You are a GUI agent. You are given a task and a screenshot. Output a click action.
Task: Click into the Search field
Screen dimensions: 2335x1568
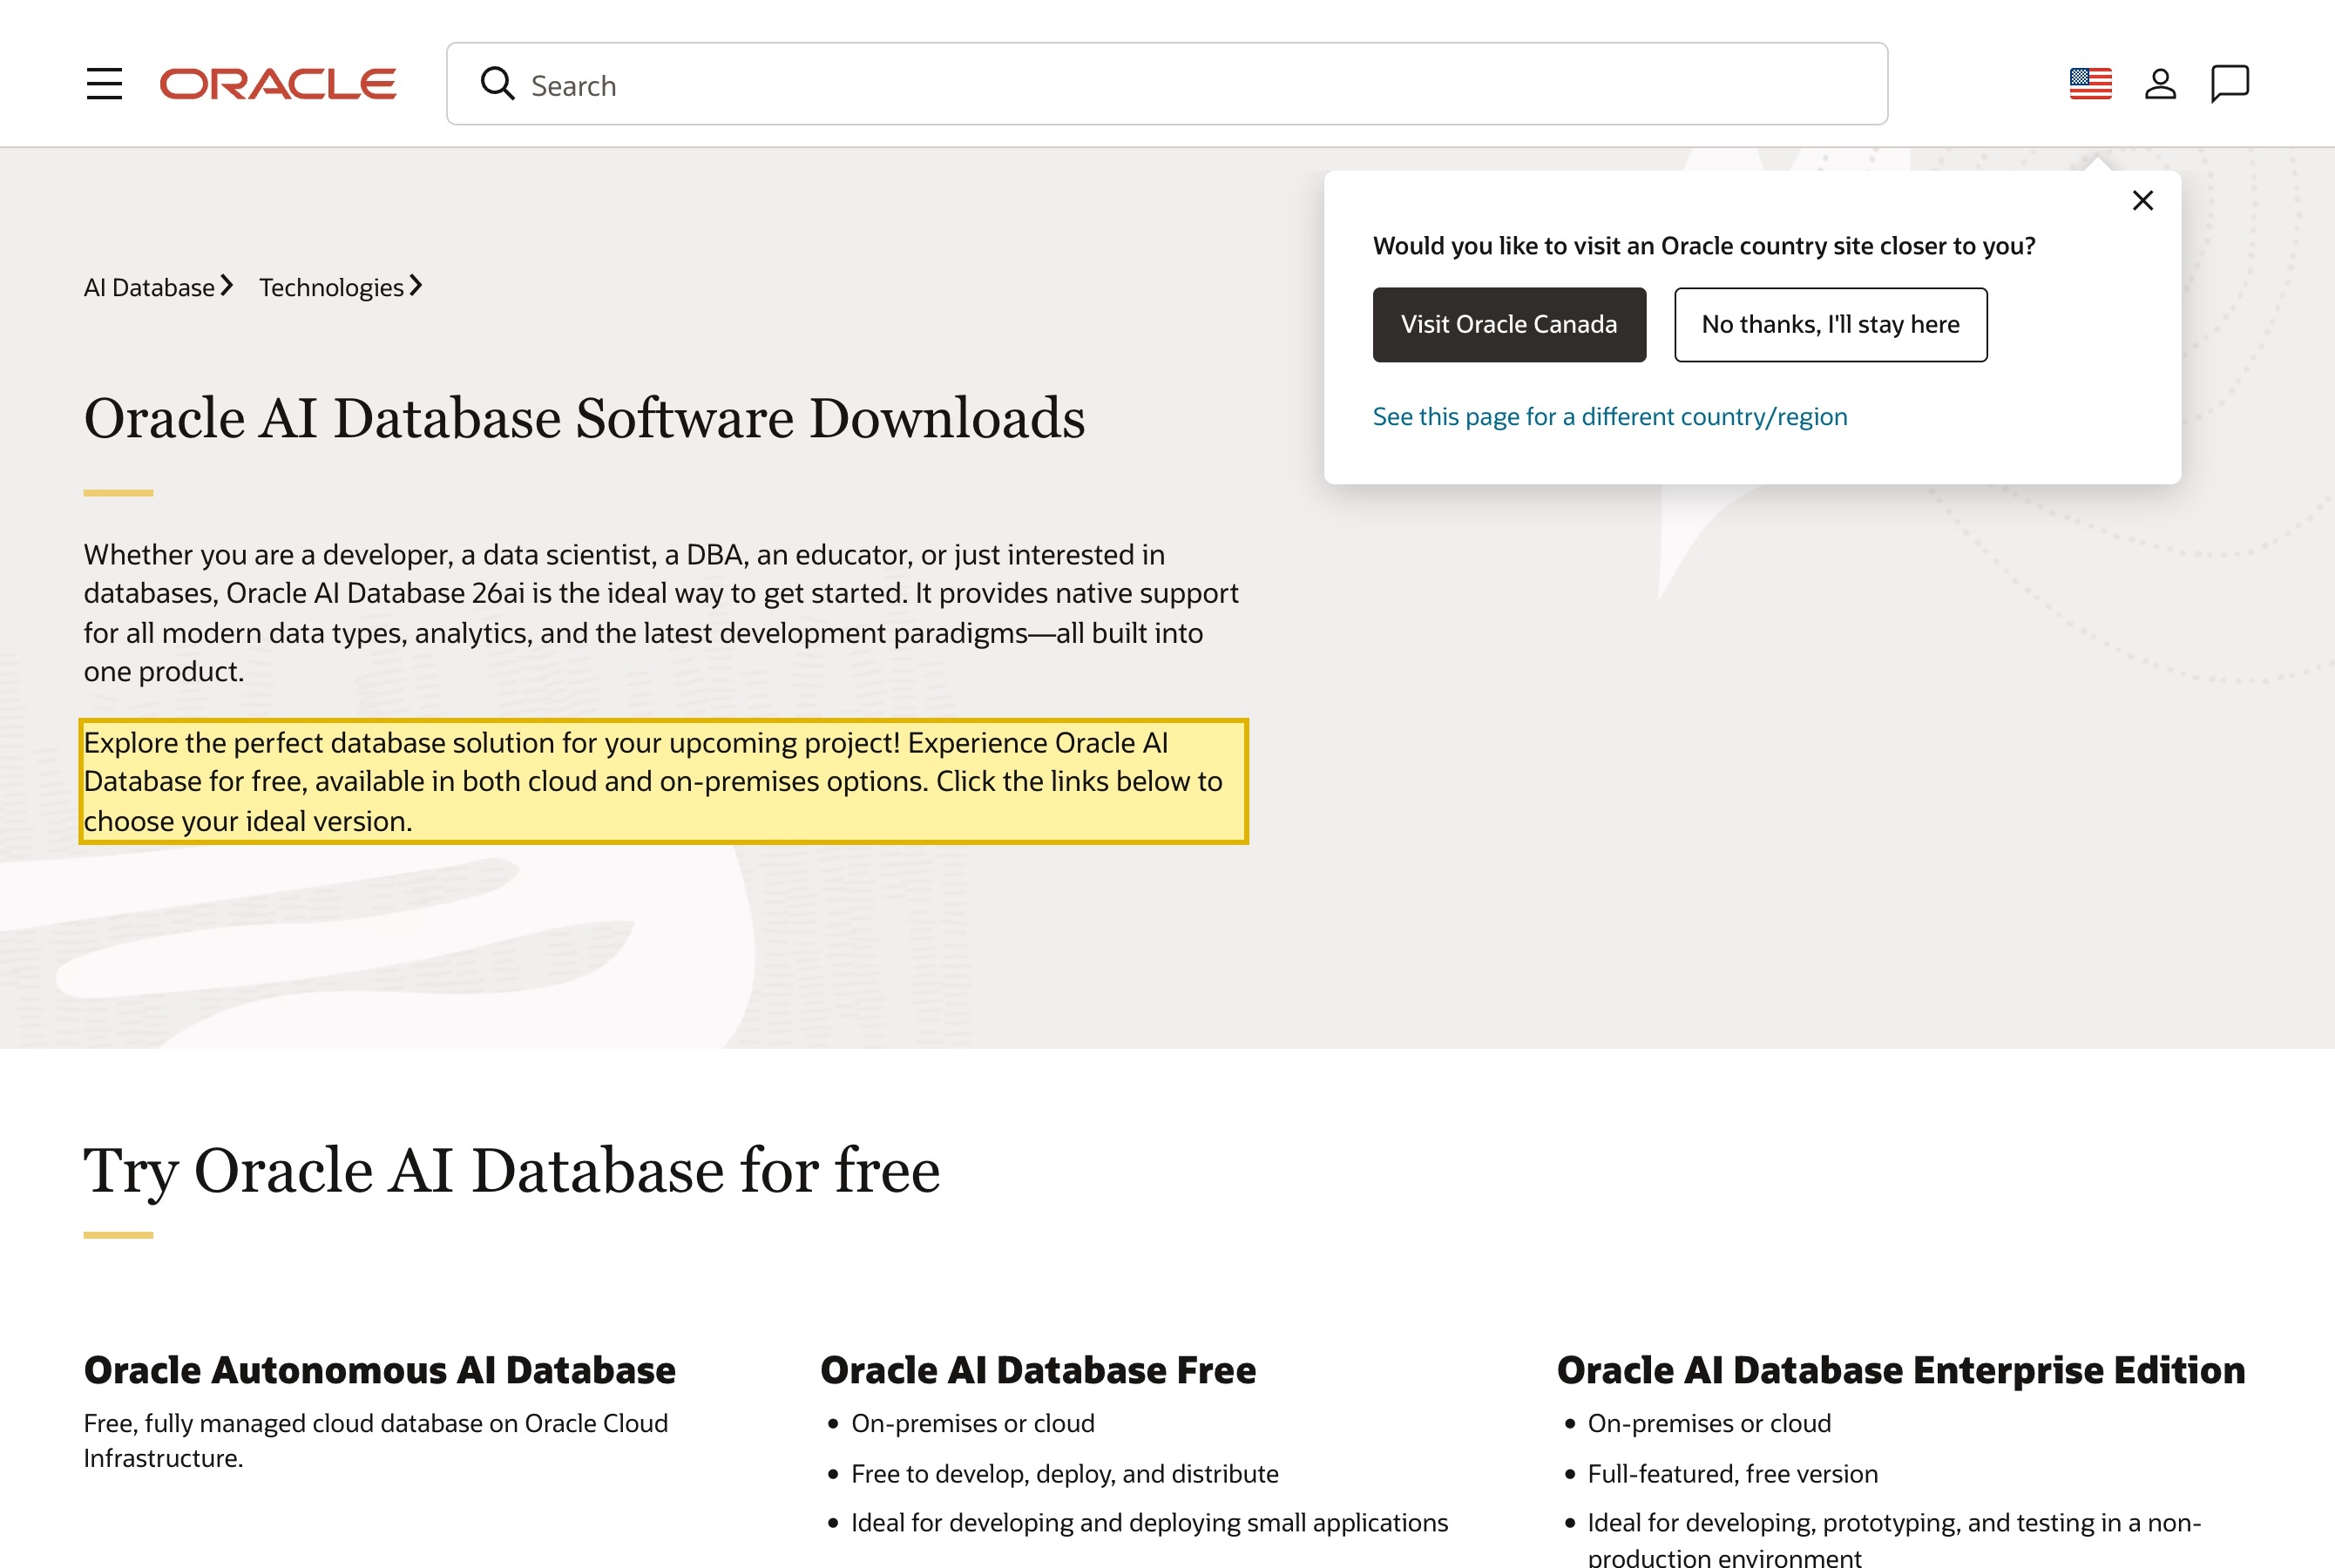pos(1167,84)
